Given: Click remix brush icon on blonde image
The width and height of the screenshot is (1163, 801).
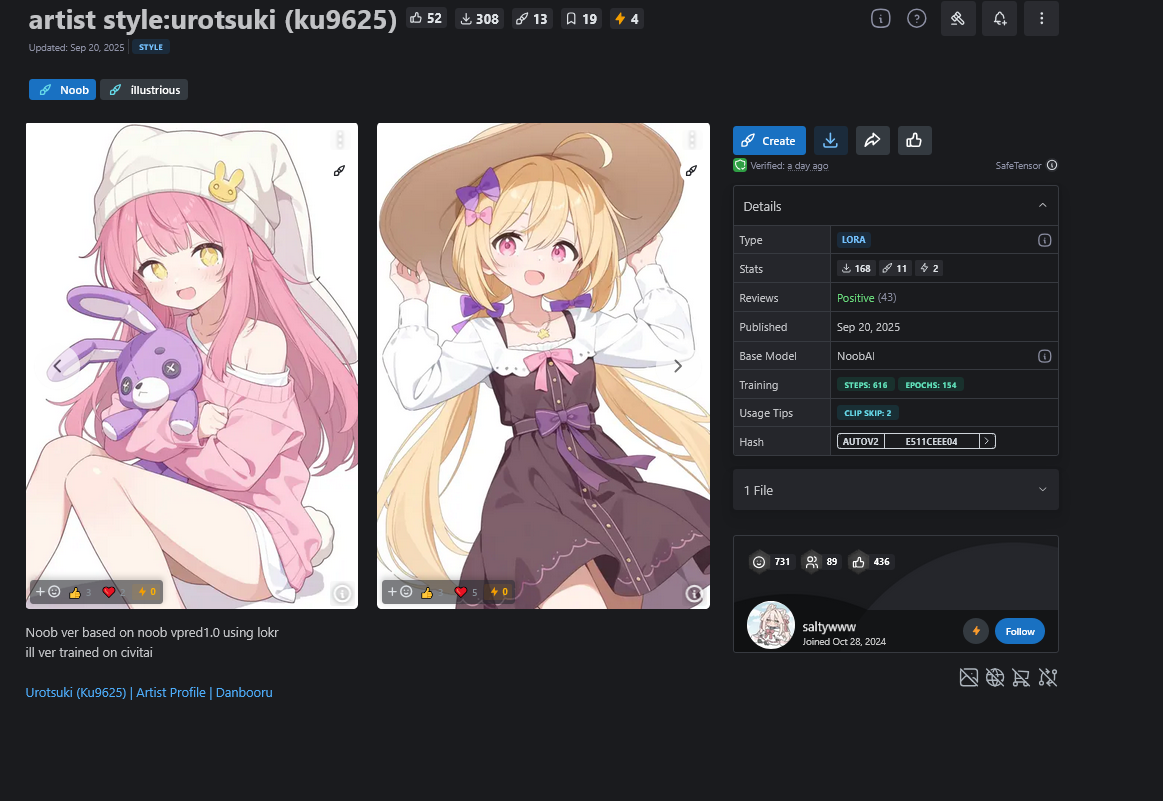Looking at the screenshot, I should point(691,171).
